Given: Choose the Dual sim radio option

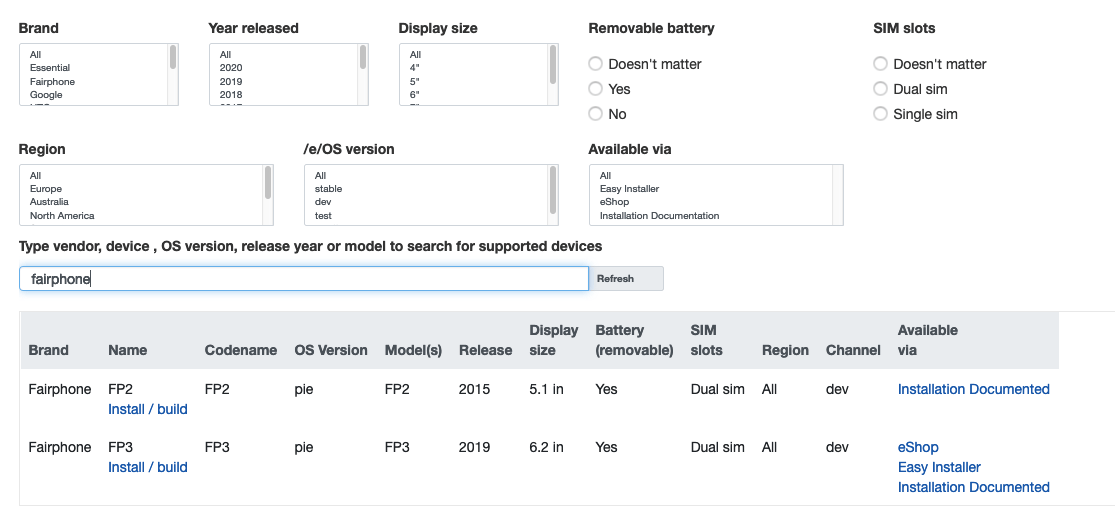Looking at the screenshot, I should (880, 89).
